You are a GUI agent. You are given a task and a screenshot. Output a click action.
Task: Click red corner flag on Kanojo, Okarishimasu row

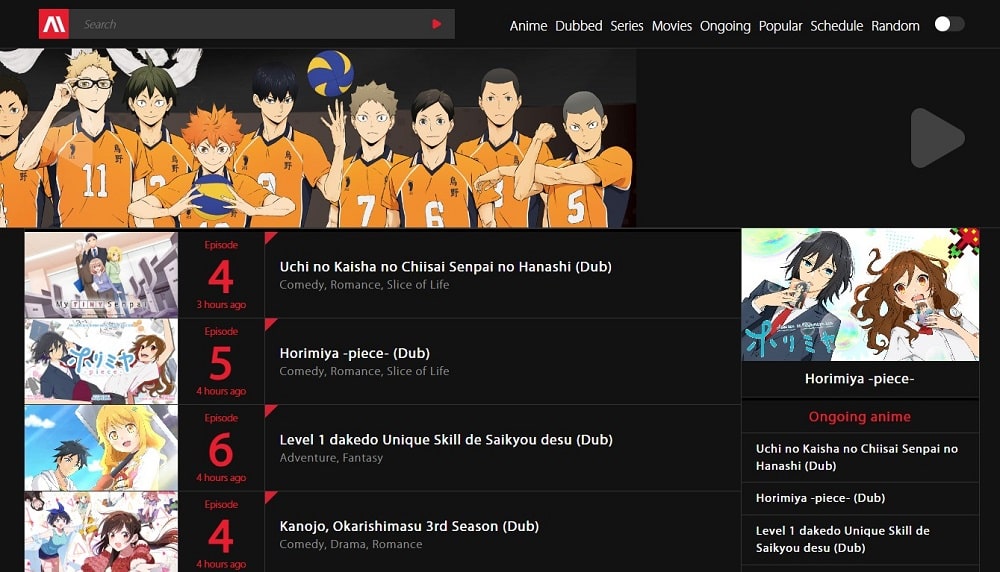(x=269, y=496)
